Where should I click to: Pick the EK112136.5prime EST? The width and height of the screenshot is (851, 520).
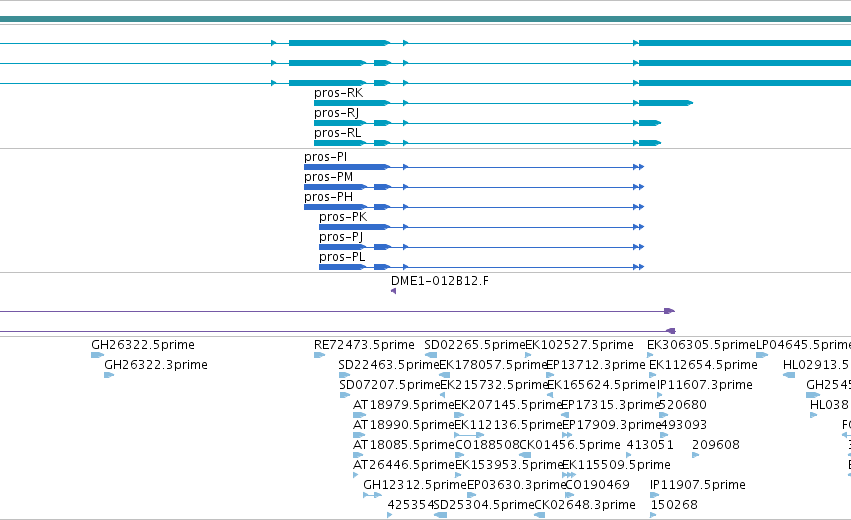(x=507, y=426)
